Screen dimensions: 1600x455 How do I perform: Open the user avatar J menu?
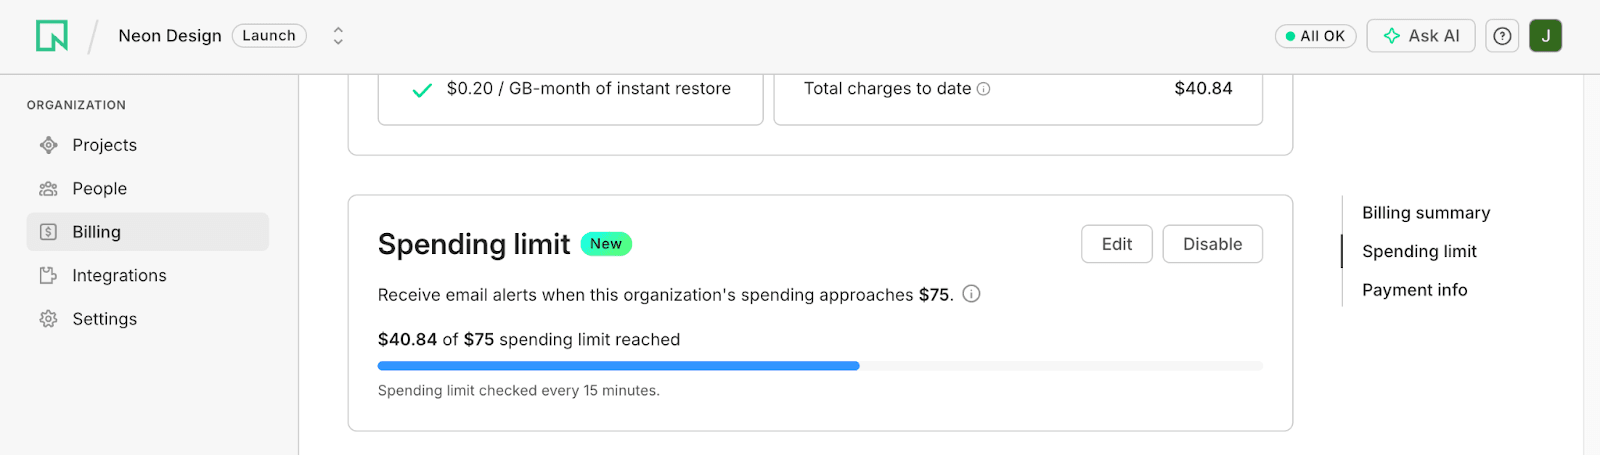(1545, 36)
